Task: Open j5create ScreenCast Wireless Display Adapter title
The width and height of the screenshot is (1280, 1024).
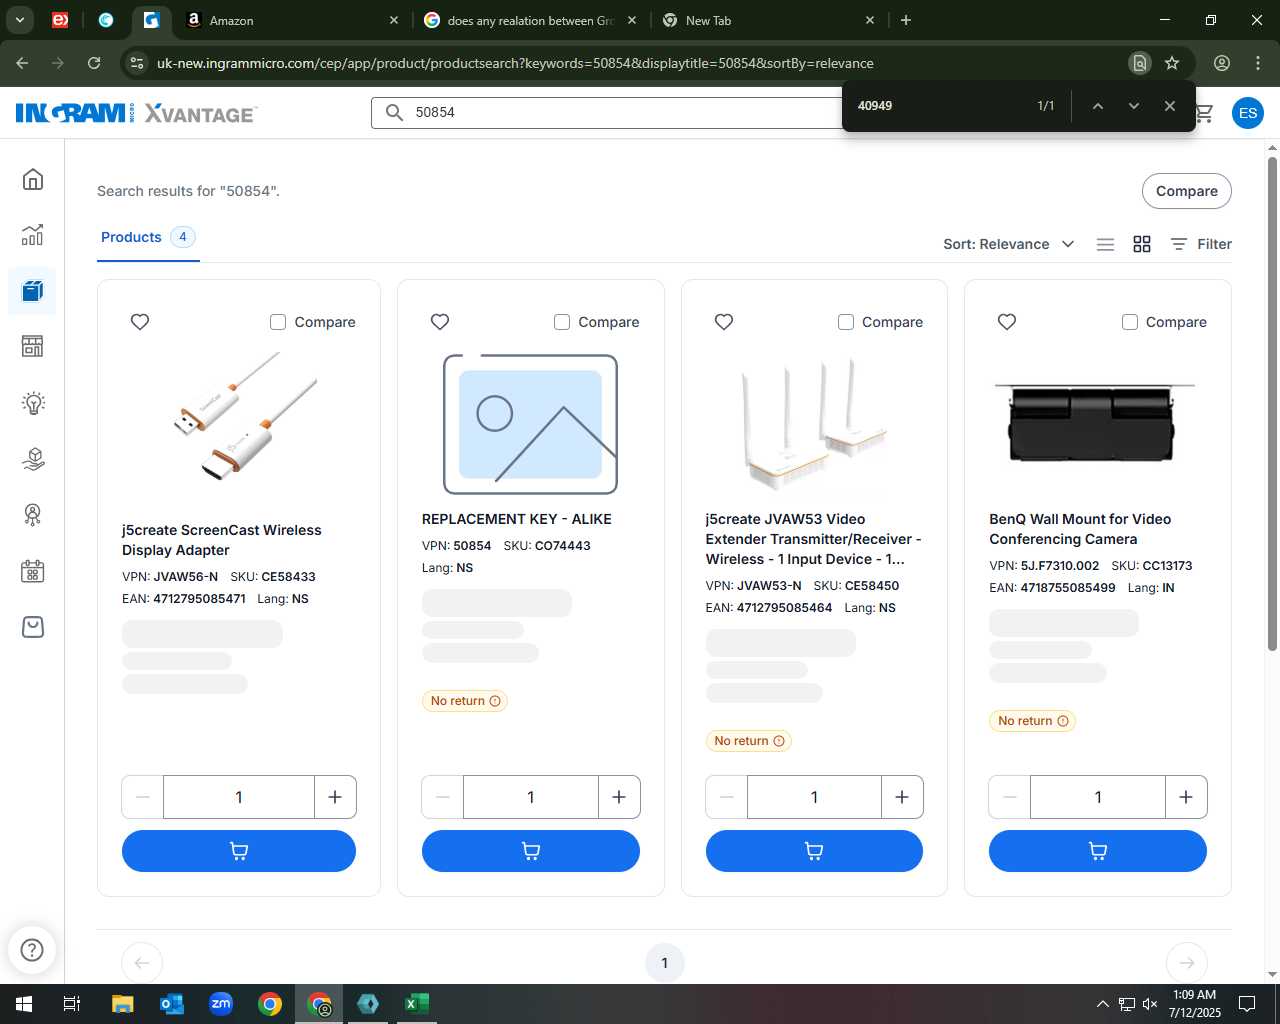Action: click(x=222, y=540)
